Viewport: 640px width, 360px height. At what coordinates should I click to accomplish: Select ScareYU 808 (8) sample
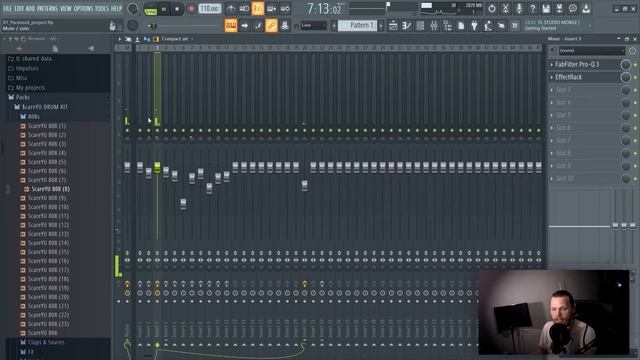coord(51,189)
